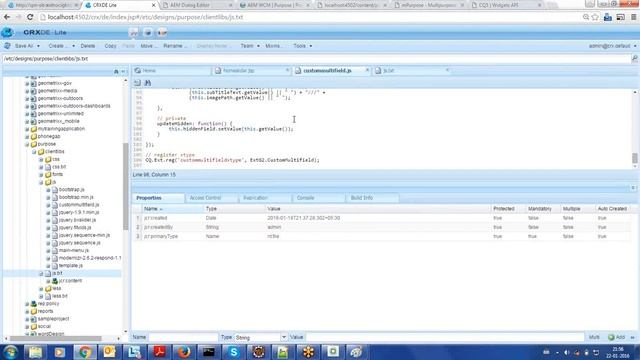Select the rep:policy node icon

pos(34,304)
